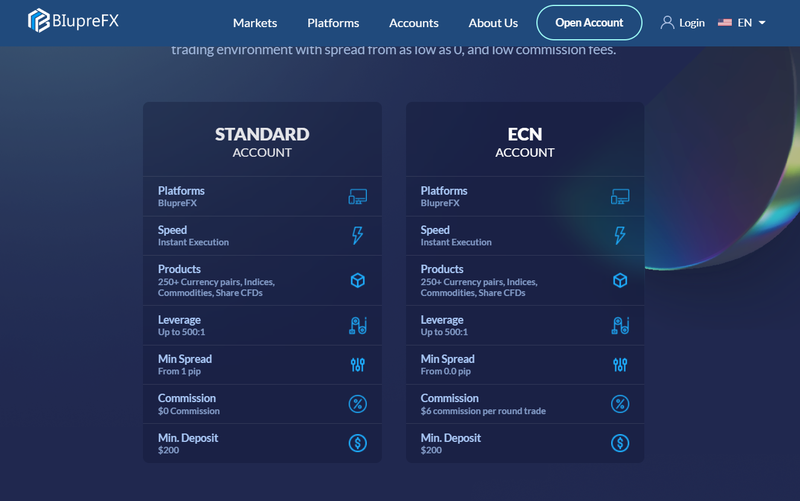800x501 pixels.
Task: Open the Markets menu
Action: tap(255, 23)
